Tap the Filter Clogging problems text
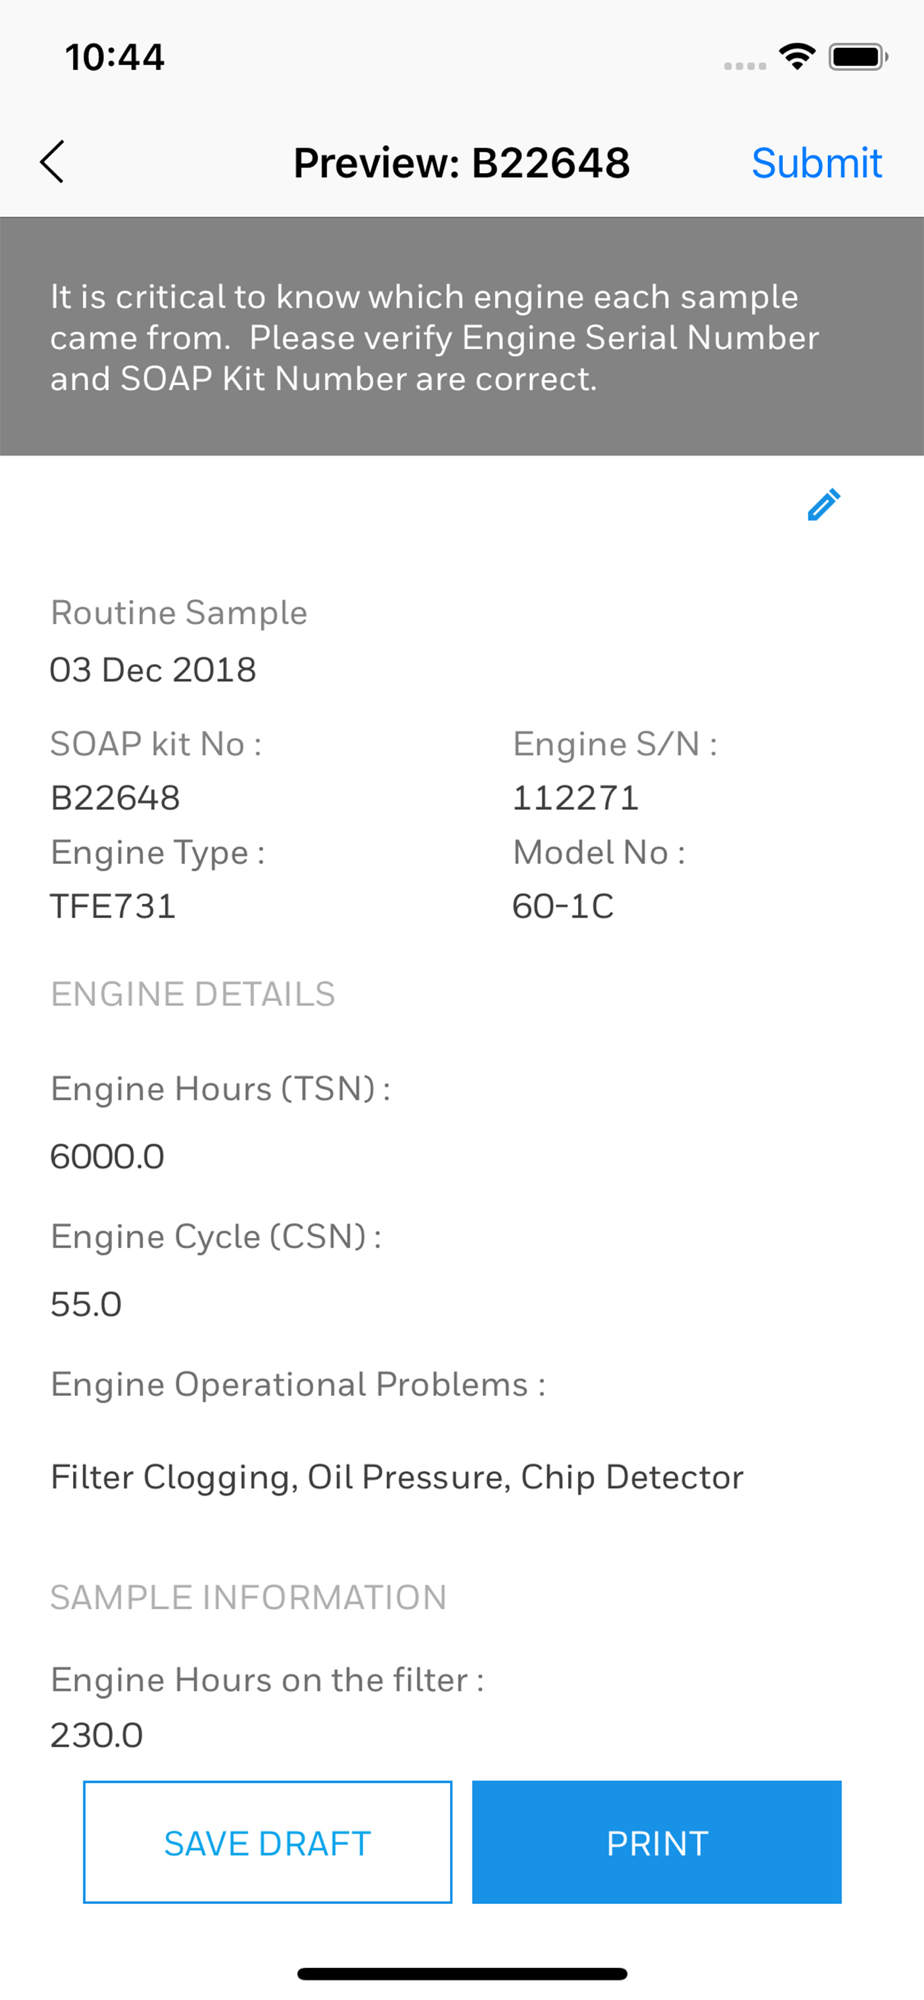This screenshot has height=2000, width=924. pyautogui.click(x=397, y=1478)
